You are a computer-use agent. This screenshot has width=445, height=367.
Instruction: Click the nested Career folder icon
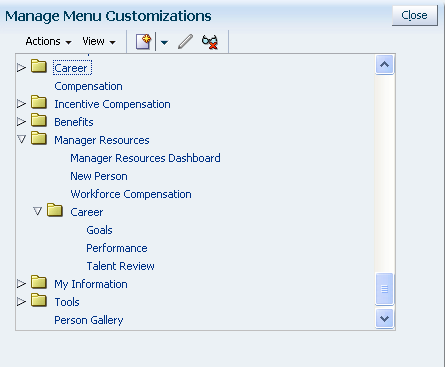pos(55,210)
